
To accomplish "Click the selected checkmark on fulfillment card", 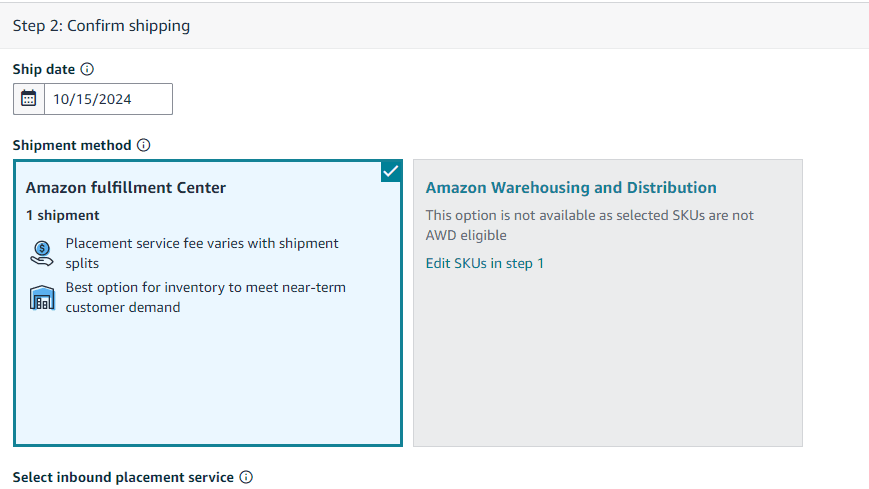I will 391,171.
